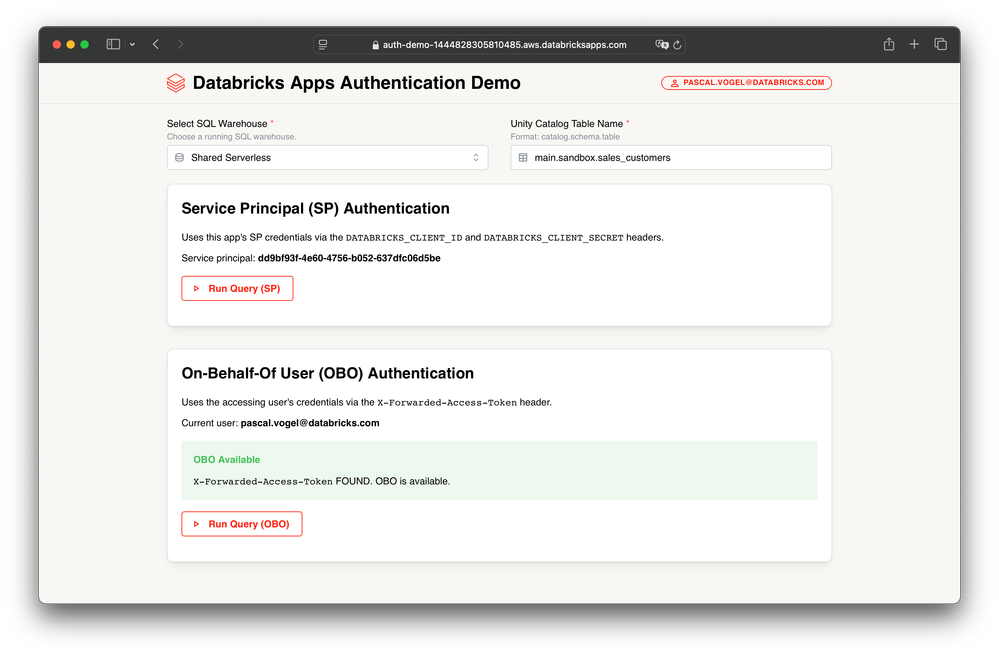
Task: Select the browser address bar URL
Action: [x=504, y=45]
